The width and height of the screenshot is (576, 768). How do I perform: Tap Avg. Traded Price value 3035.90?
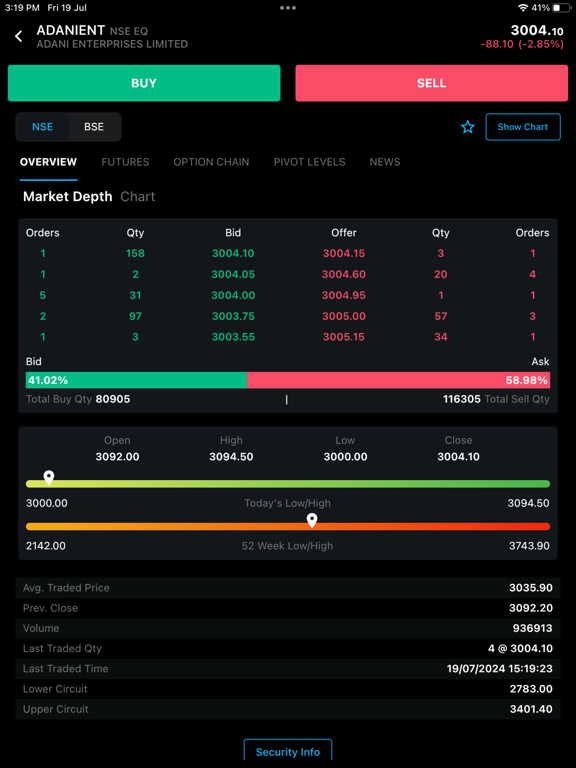pos(531,588)
